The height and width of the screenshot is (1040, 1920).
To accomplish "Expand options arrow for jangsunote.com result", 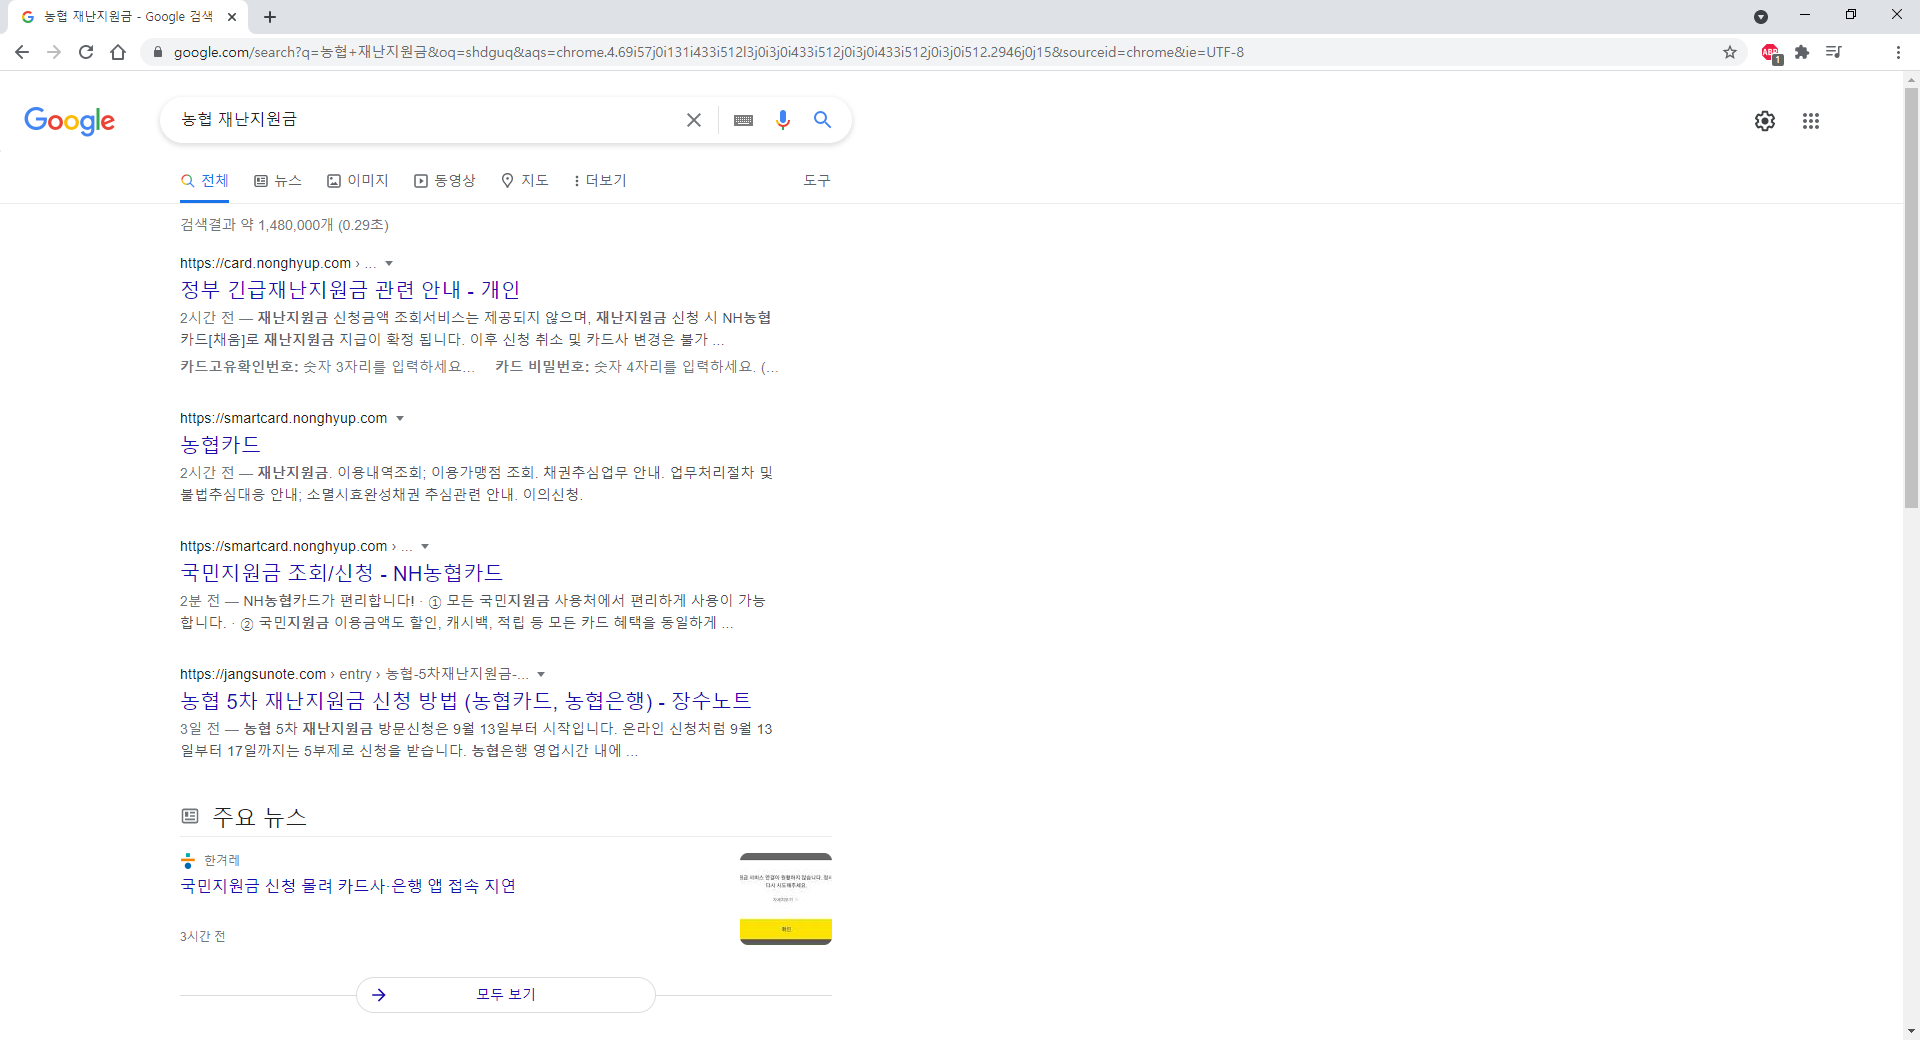I will (541, 675).
